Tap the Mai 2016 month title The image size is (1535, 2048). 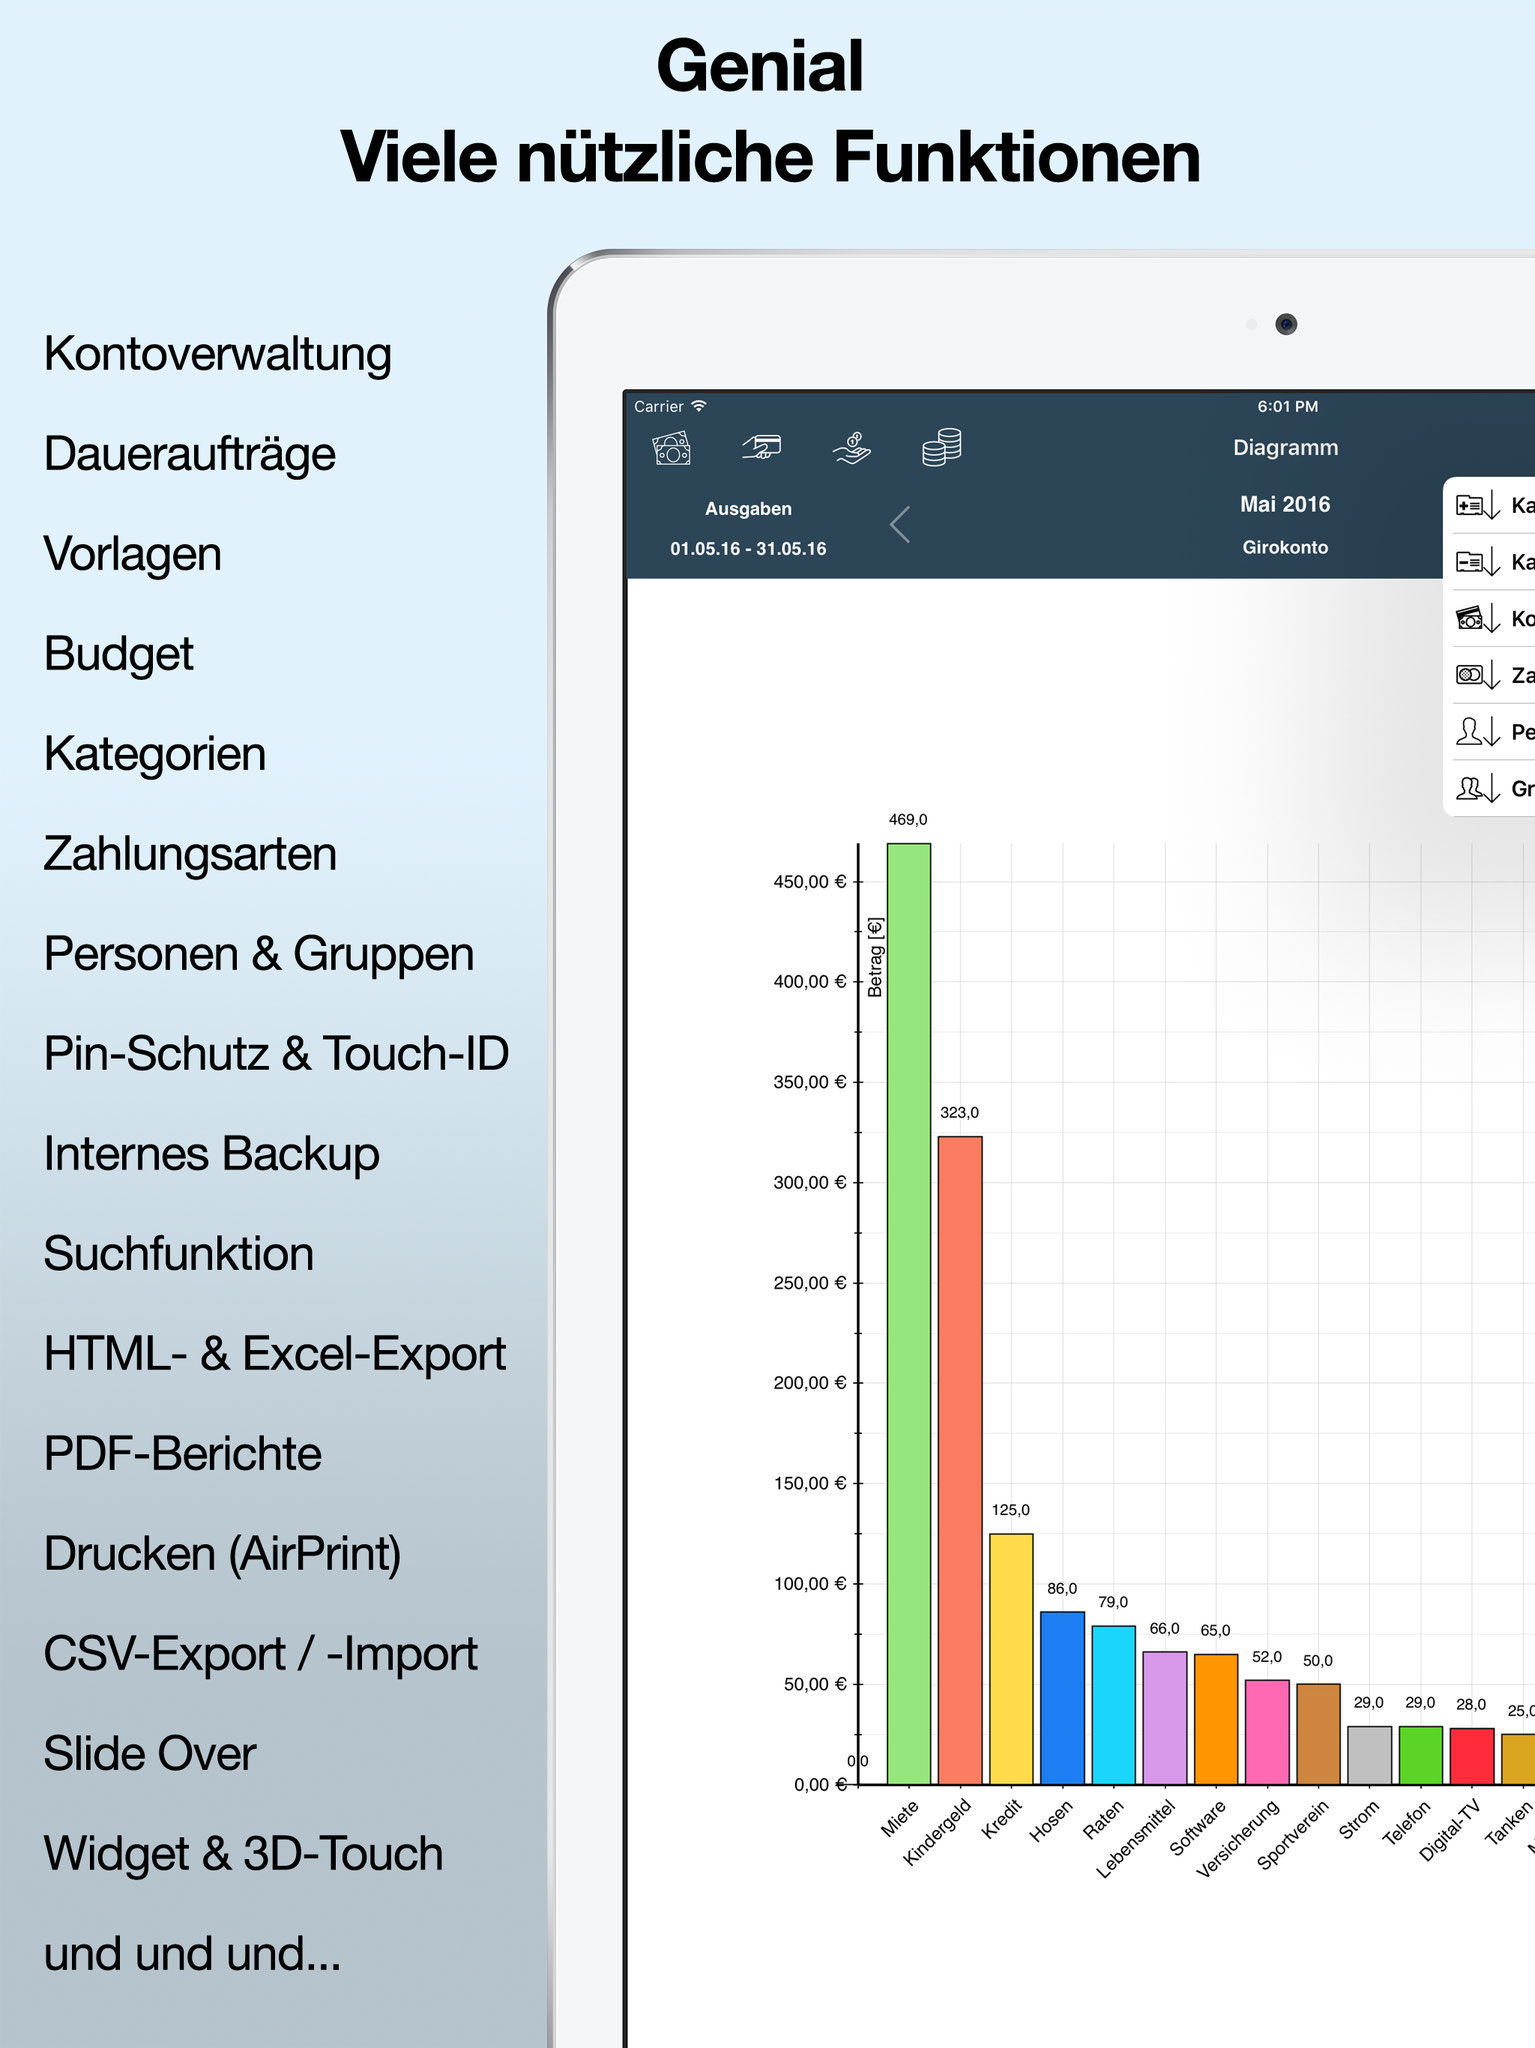pyautogui.click(x=1285, y=505)
